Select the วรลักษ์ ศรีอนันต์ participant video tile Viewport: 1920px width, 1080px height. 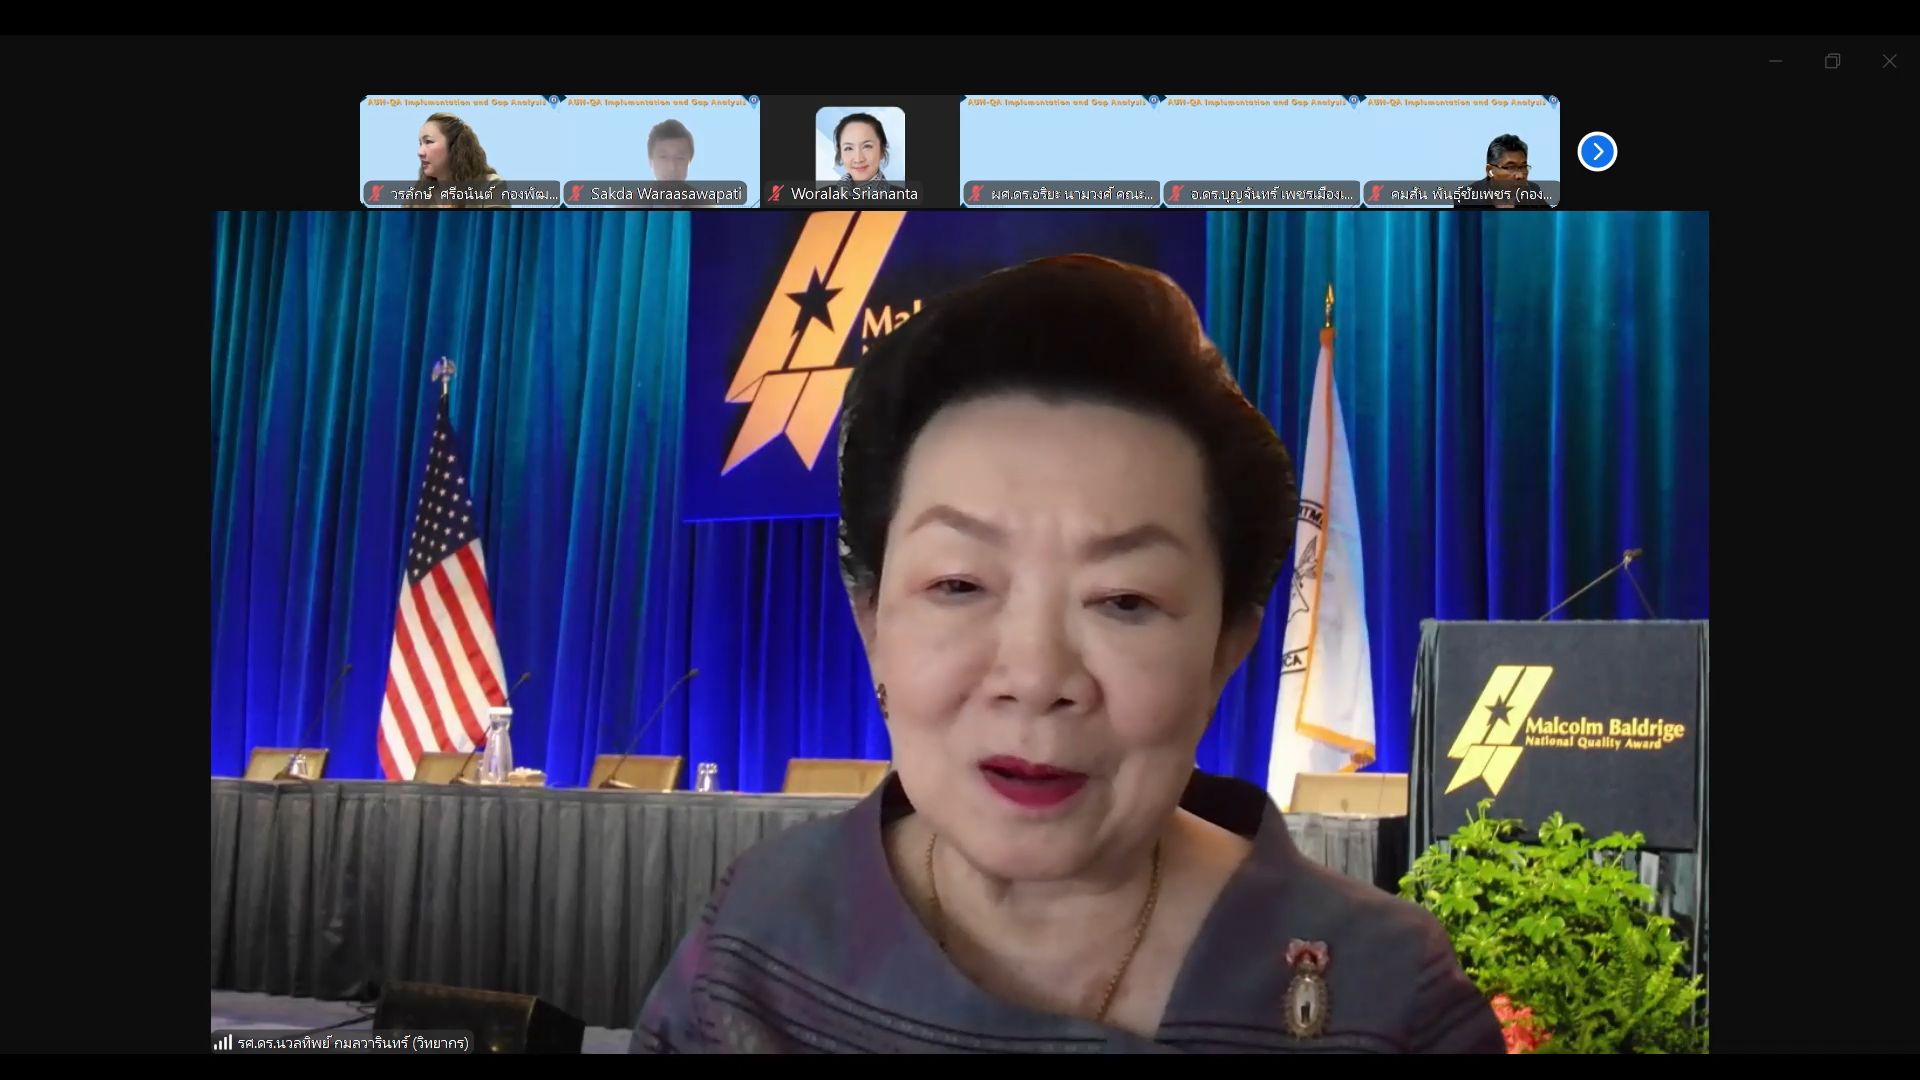tap(460, 151)
